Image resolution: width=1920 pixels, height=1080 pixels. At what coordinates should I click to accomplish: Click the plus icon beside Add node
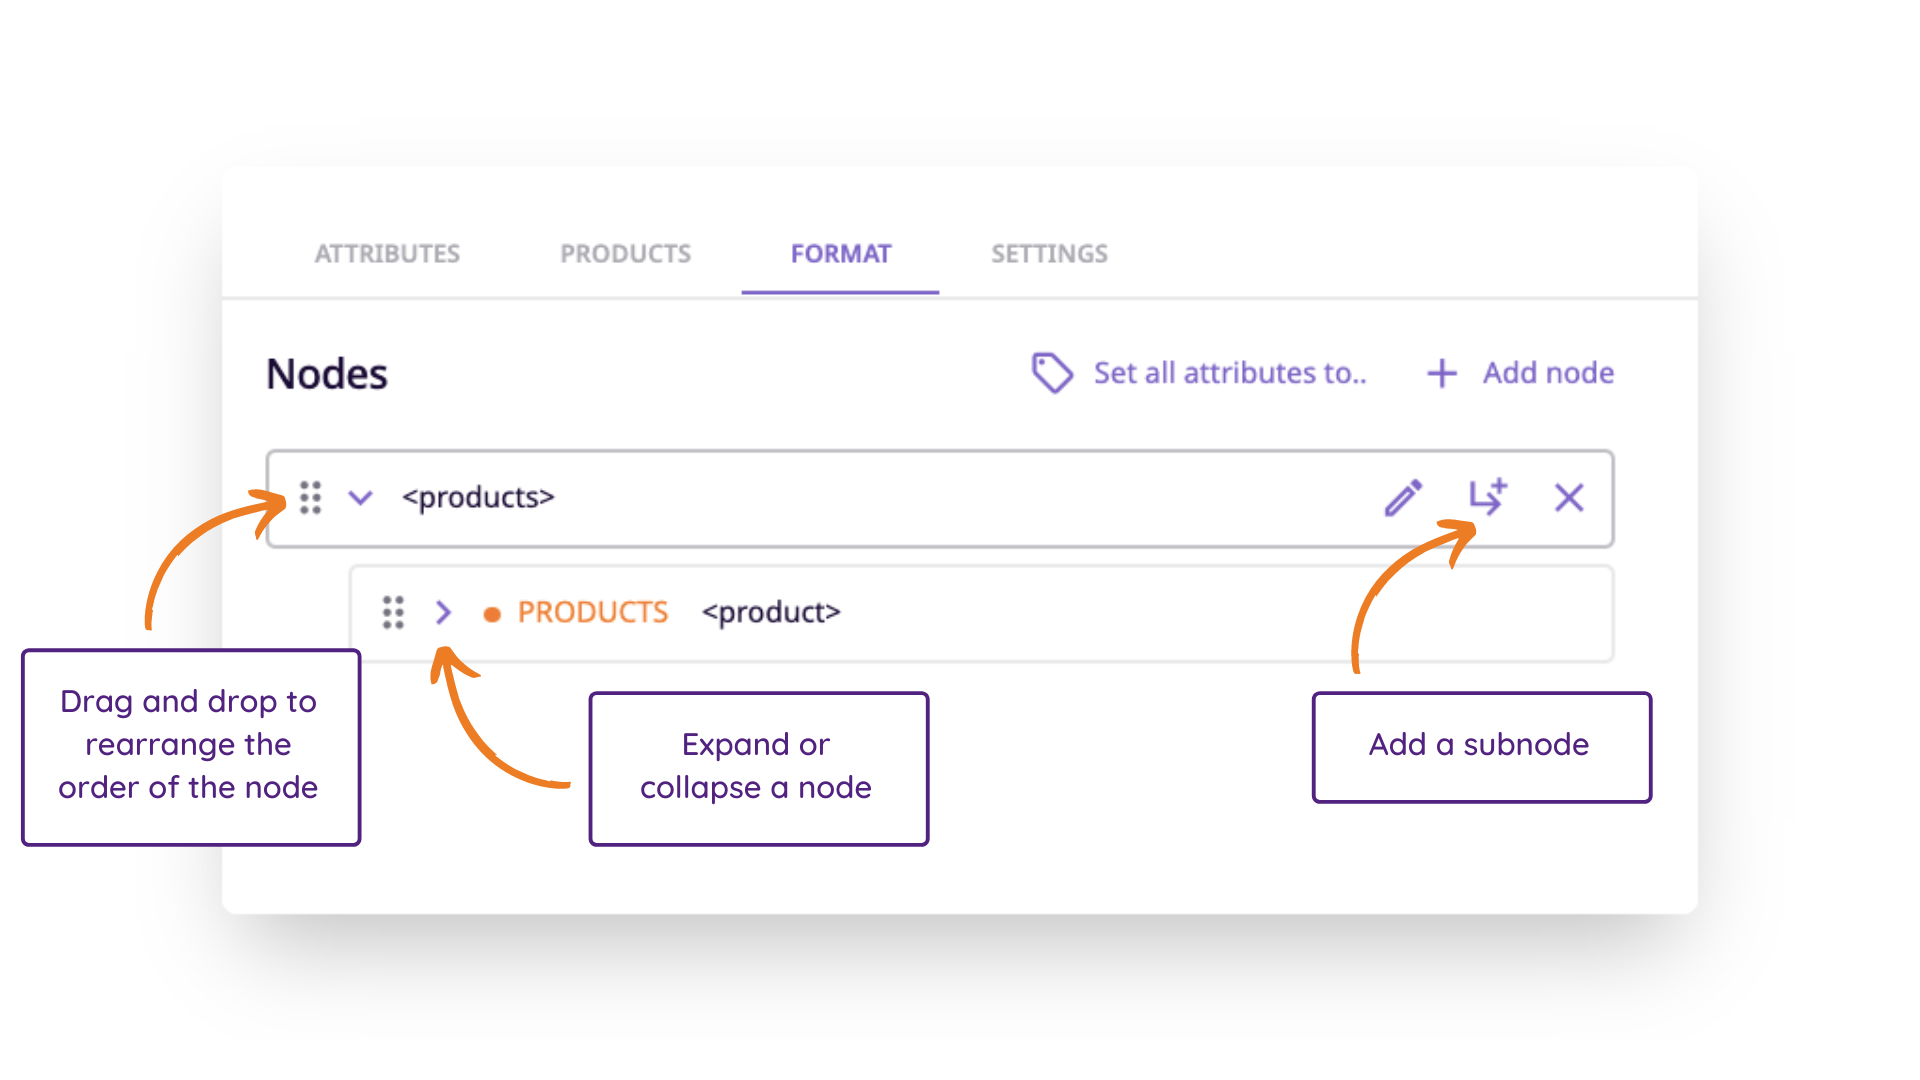(1441, 373)
